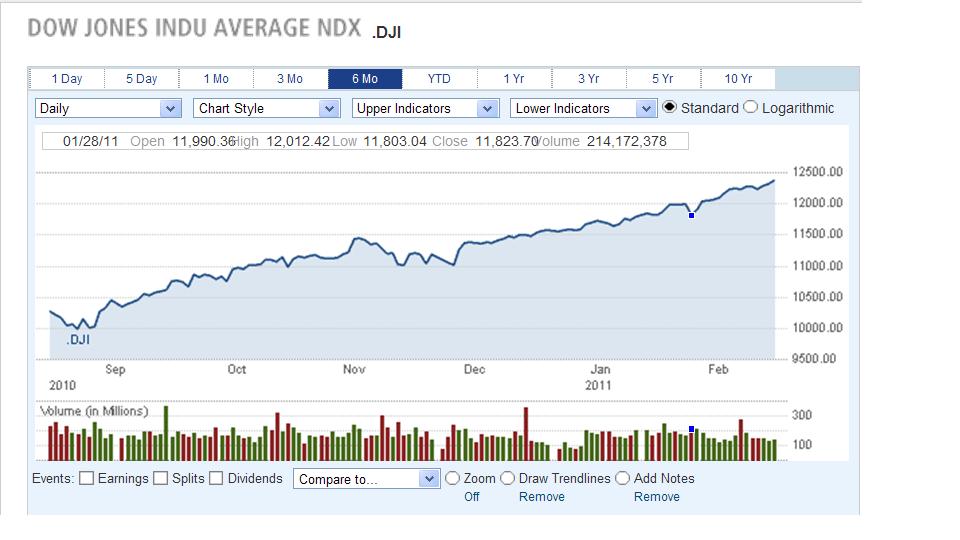Tick the Dividends events checkbox
This screenshot has height=540, width=960.
(x=216, y=478)
